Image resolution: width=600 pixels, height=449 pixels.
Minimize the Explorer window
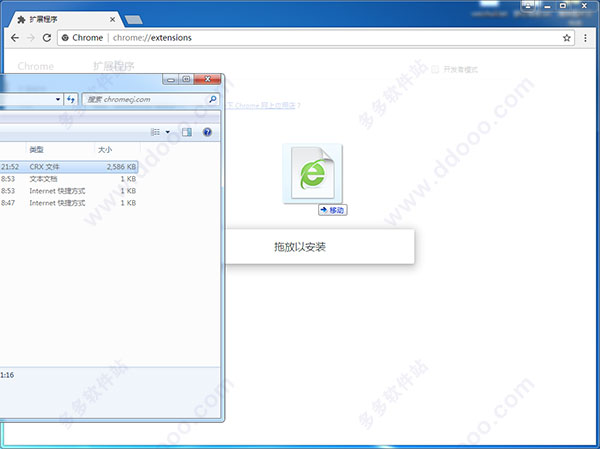pyautogui.click(x=171, y=79)
